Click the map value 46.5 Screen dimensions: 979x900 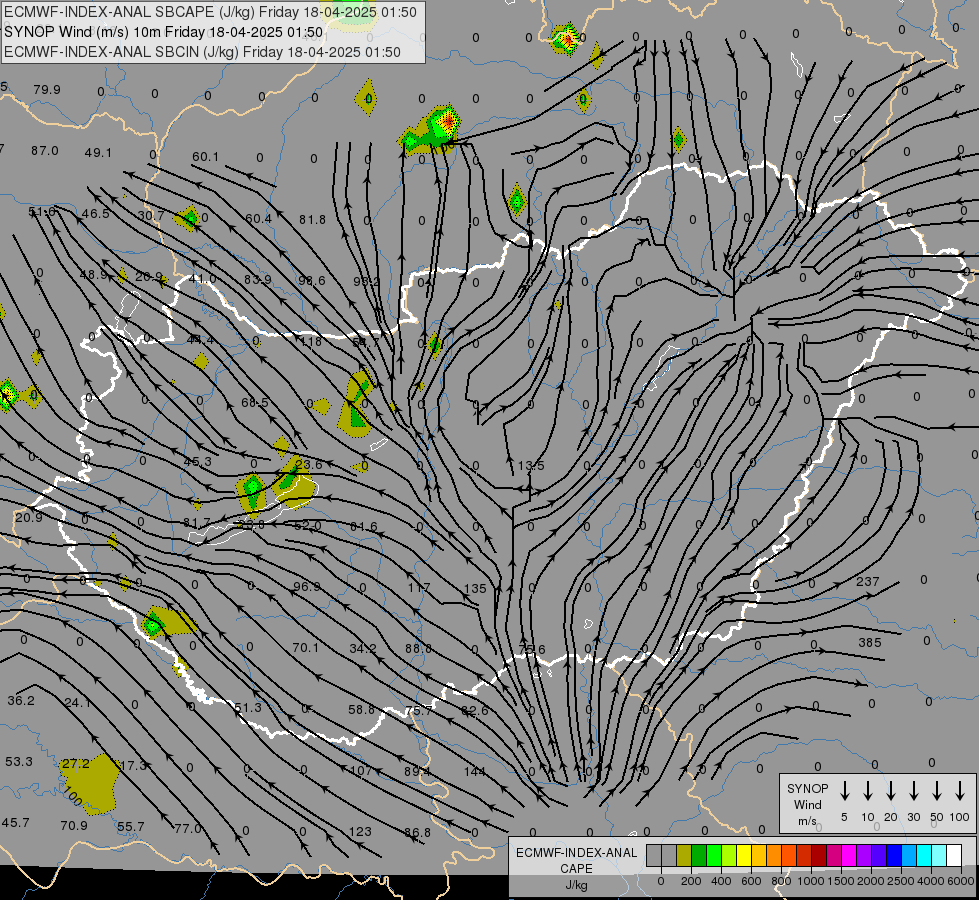pos(96,214)
